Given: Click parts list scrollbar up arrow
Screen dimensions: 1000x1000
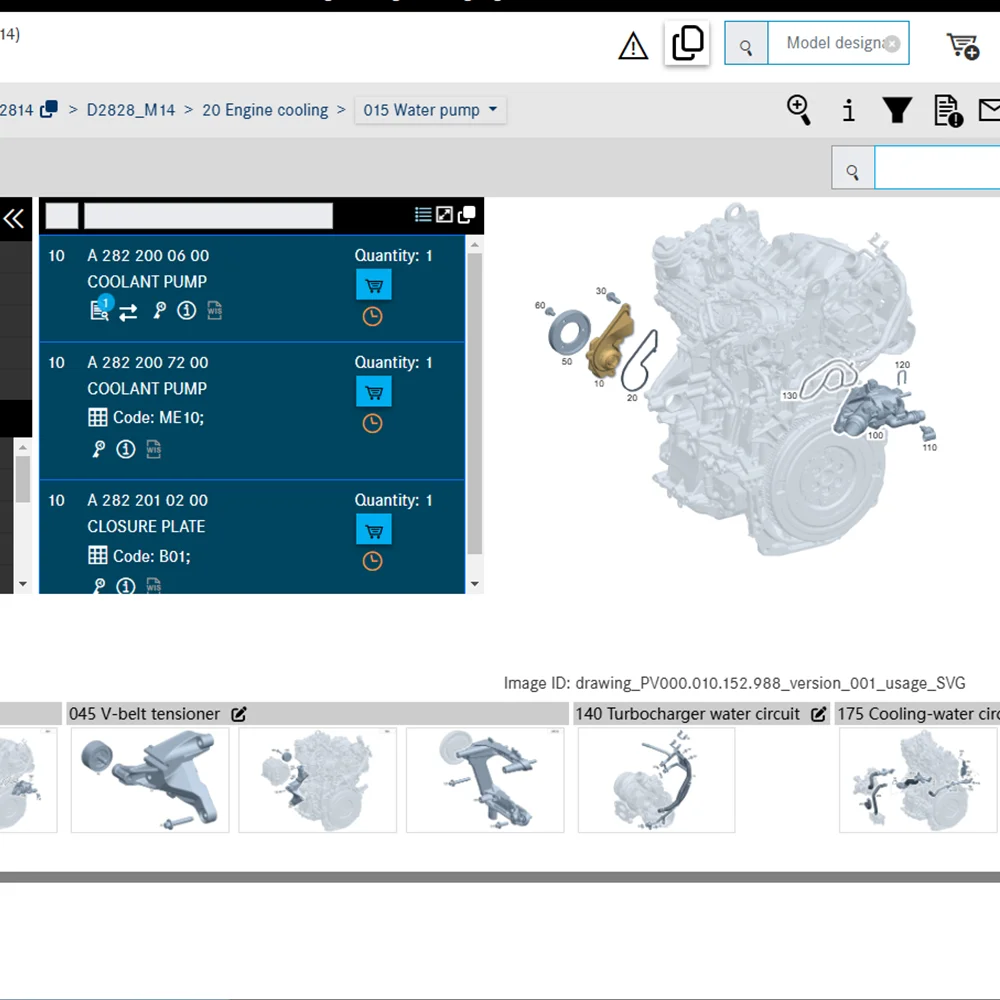Looking at the screenshot, I should click(474, 245).
